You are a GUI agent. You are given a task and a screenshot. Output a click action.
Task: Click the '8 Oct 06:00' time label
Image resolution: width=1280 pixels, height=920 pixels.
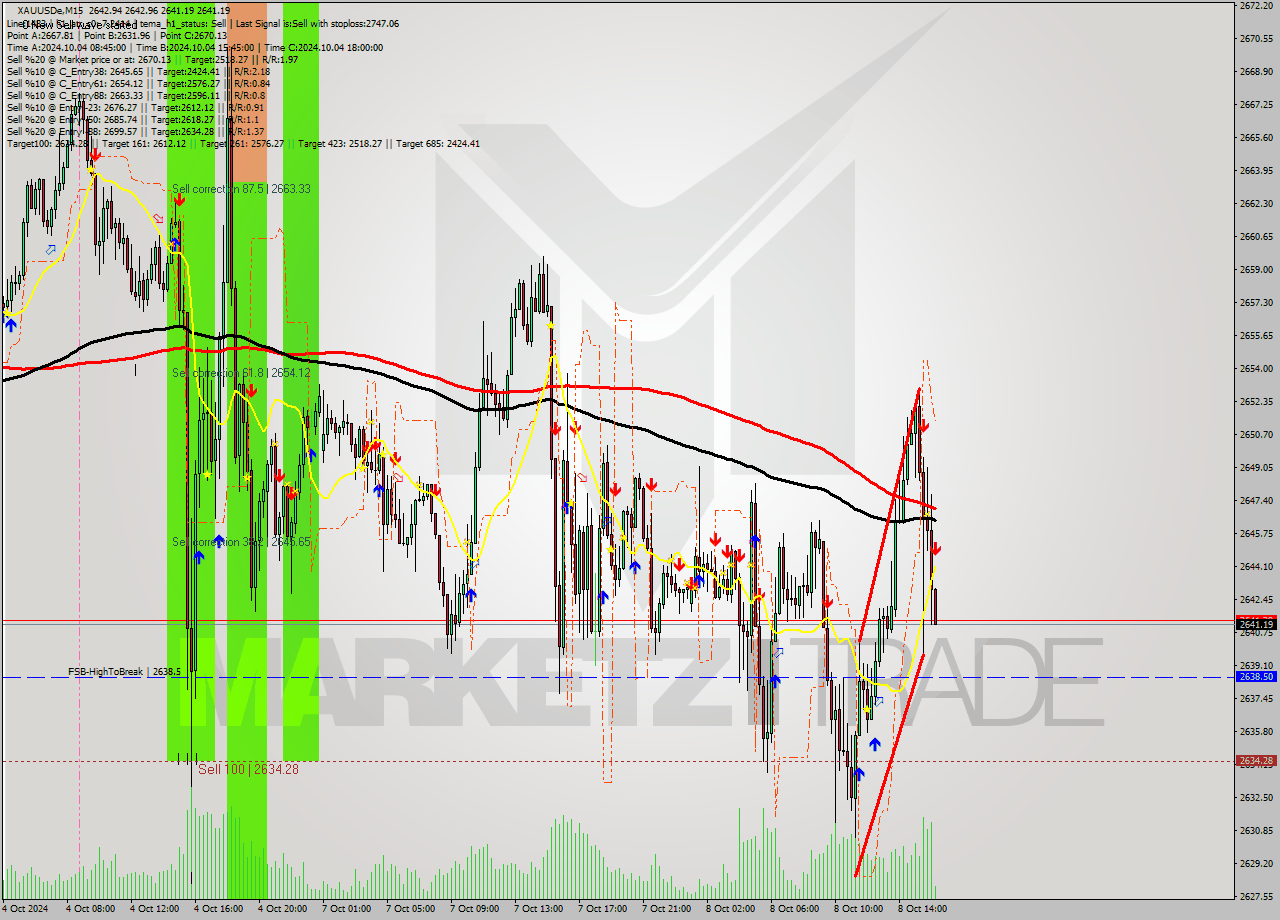pyautogui.click(x=795, y=909)
